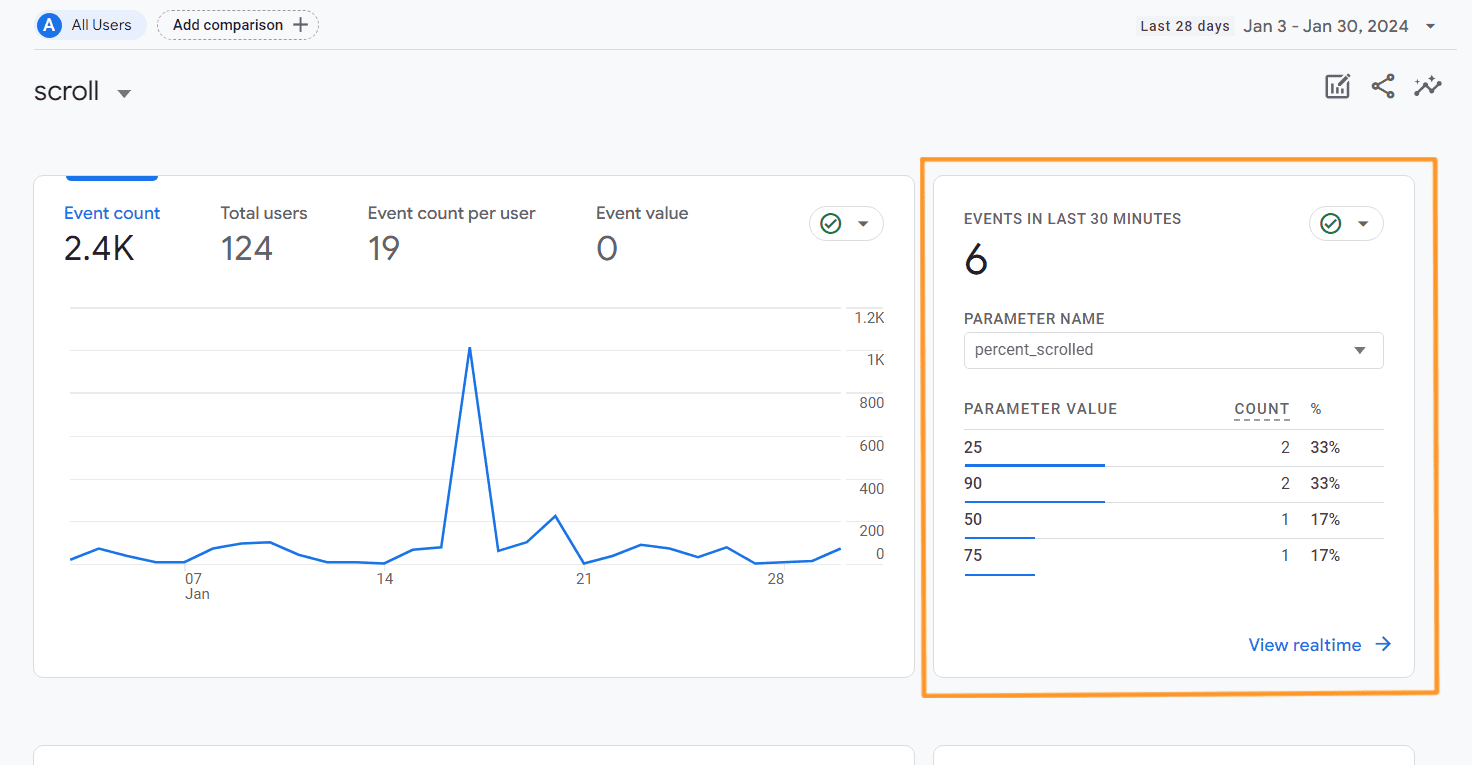Click the Jan 3 - Jan 30, 2024 date range
The height and width of the screenshot is (765, 1472).
point(1326,26)
